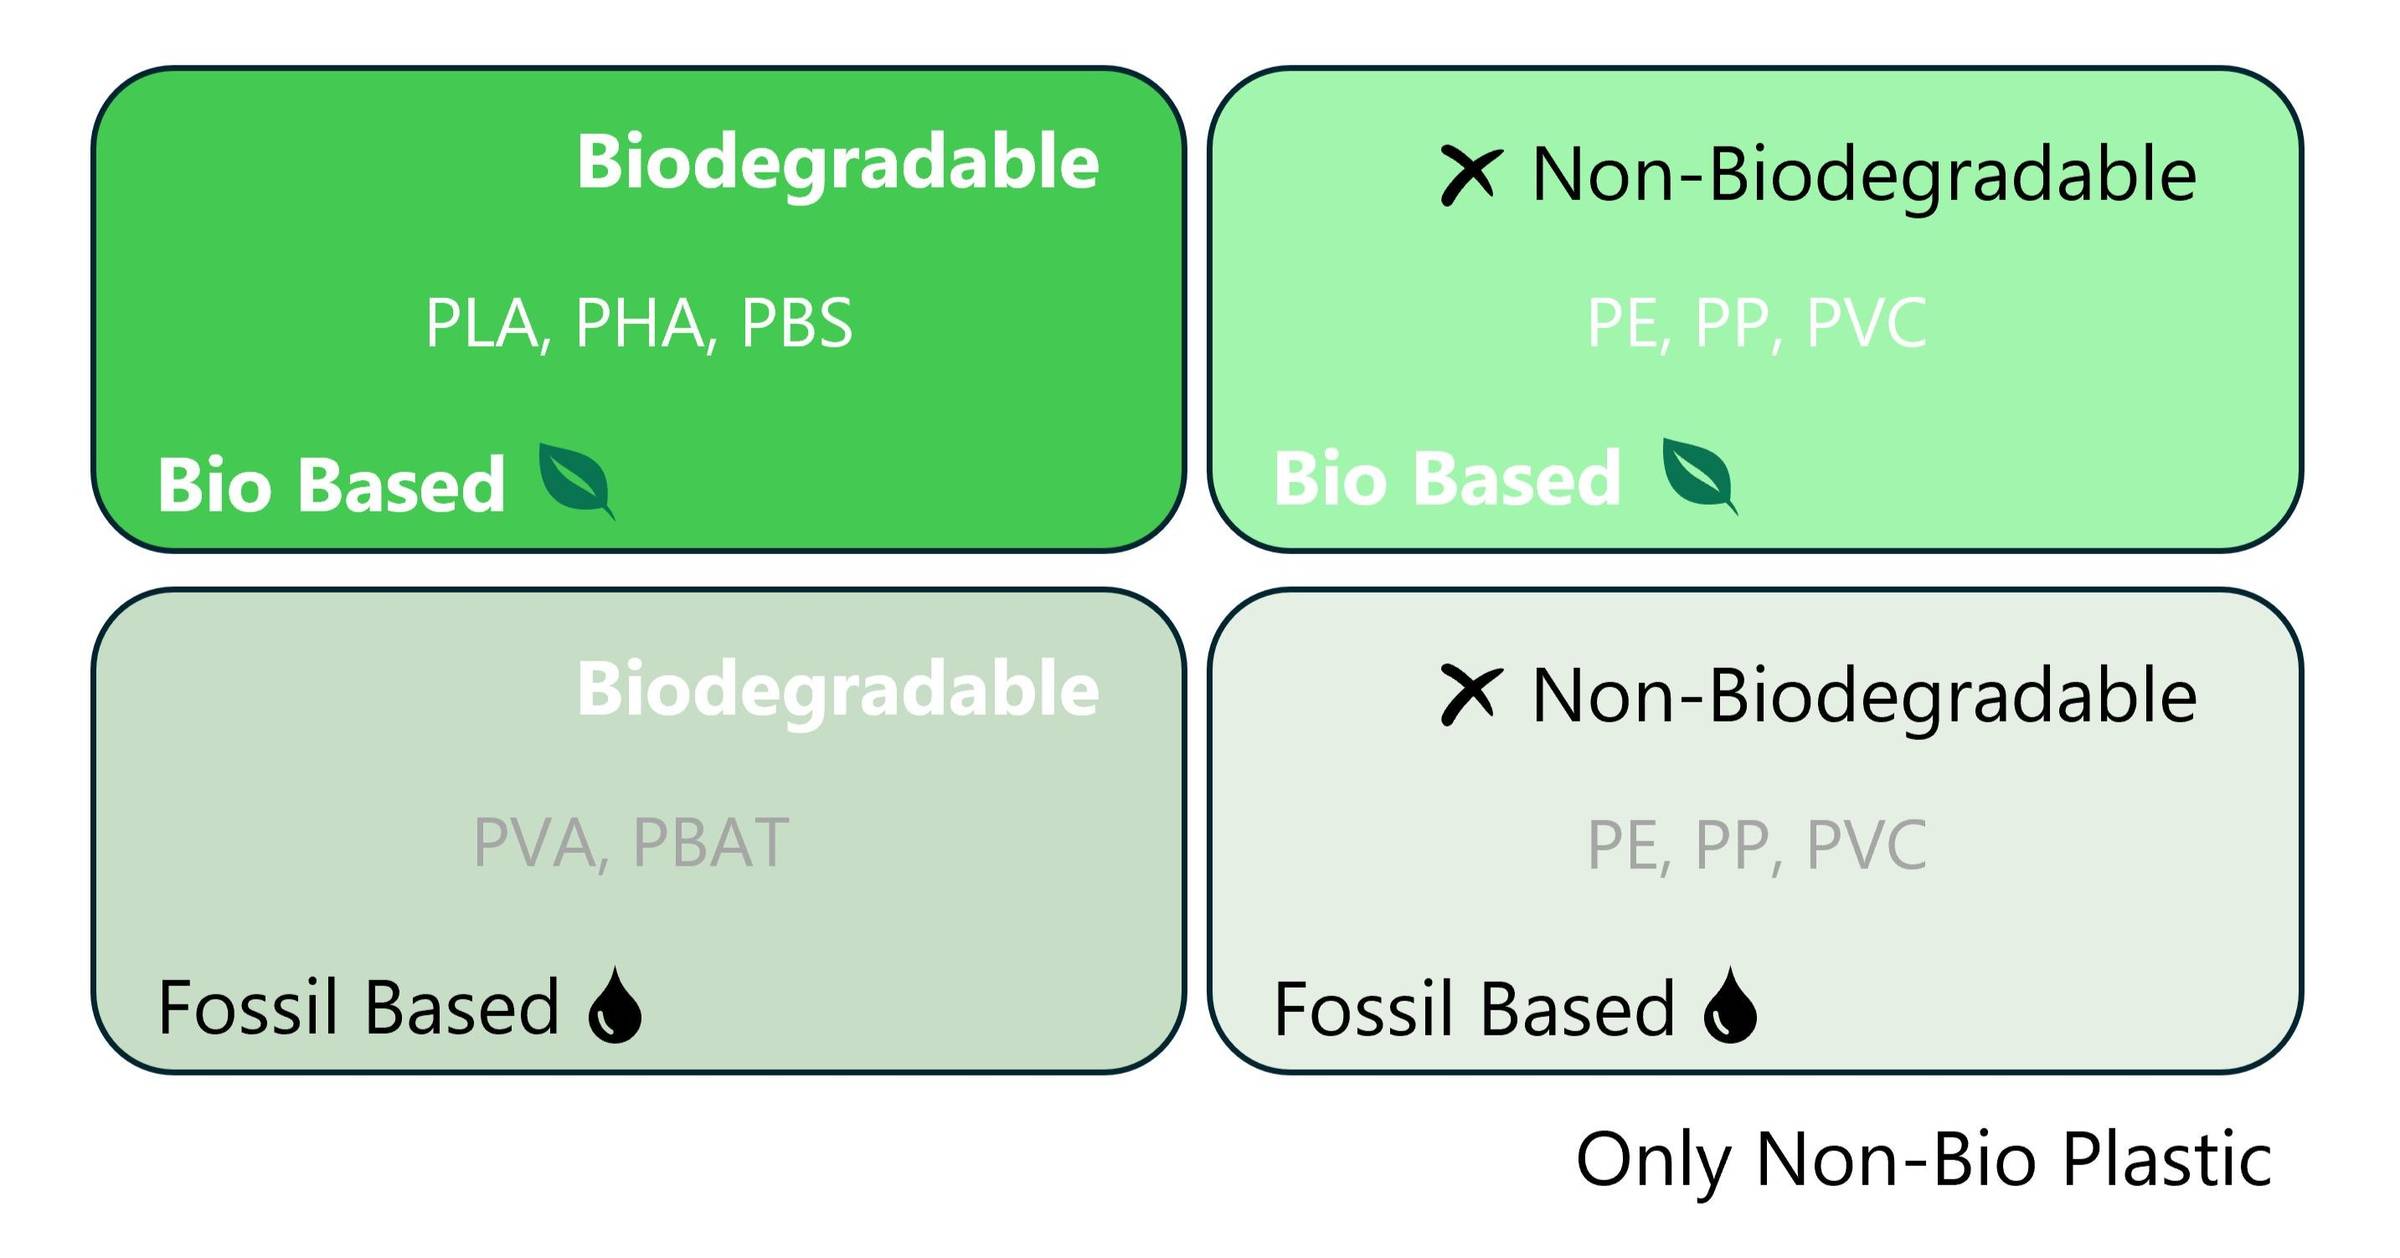
Task: Click white PE, PP, PVC text in light green panel
Action: [1757, 323]
